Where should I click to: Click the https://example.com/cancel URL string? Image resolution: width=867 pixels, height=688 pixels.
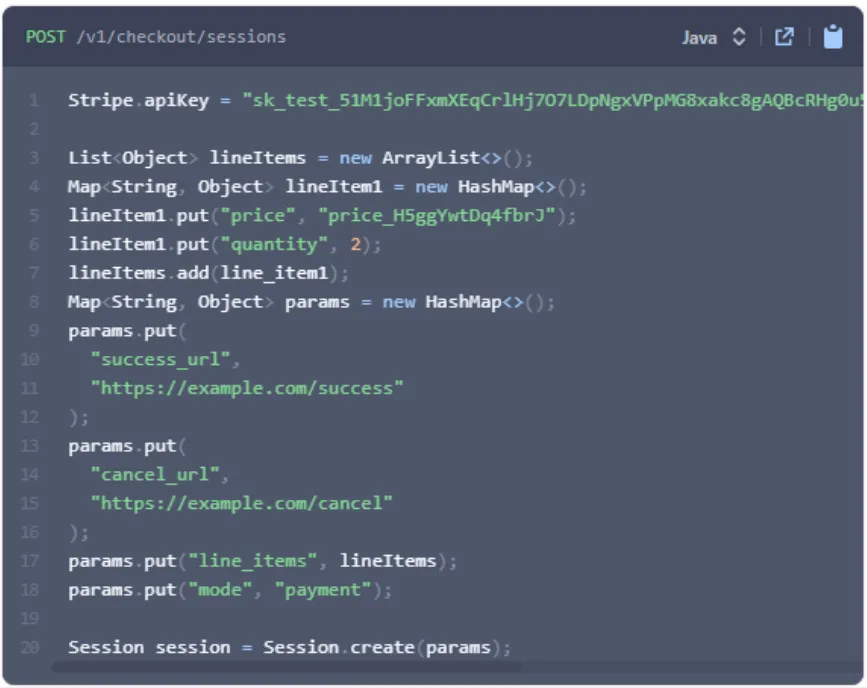[242, 503]
